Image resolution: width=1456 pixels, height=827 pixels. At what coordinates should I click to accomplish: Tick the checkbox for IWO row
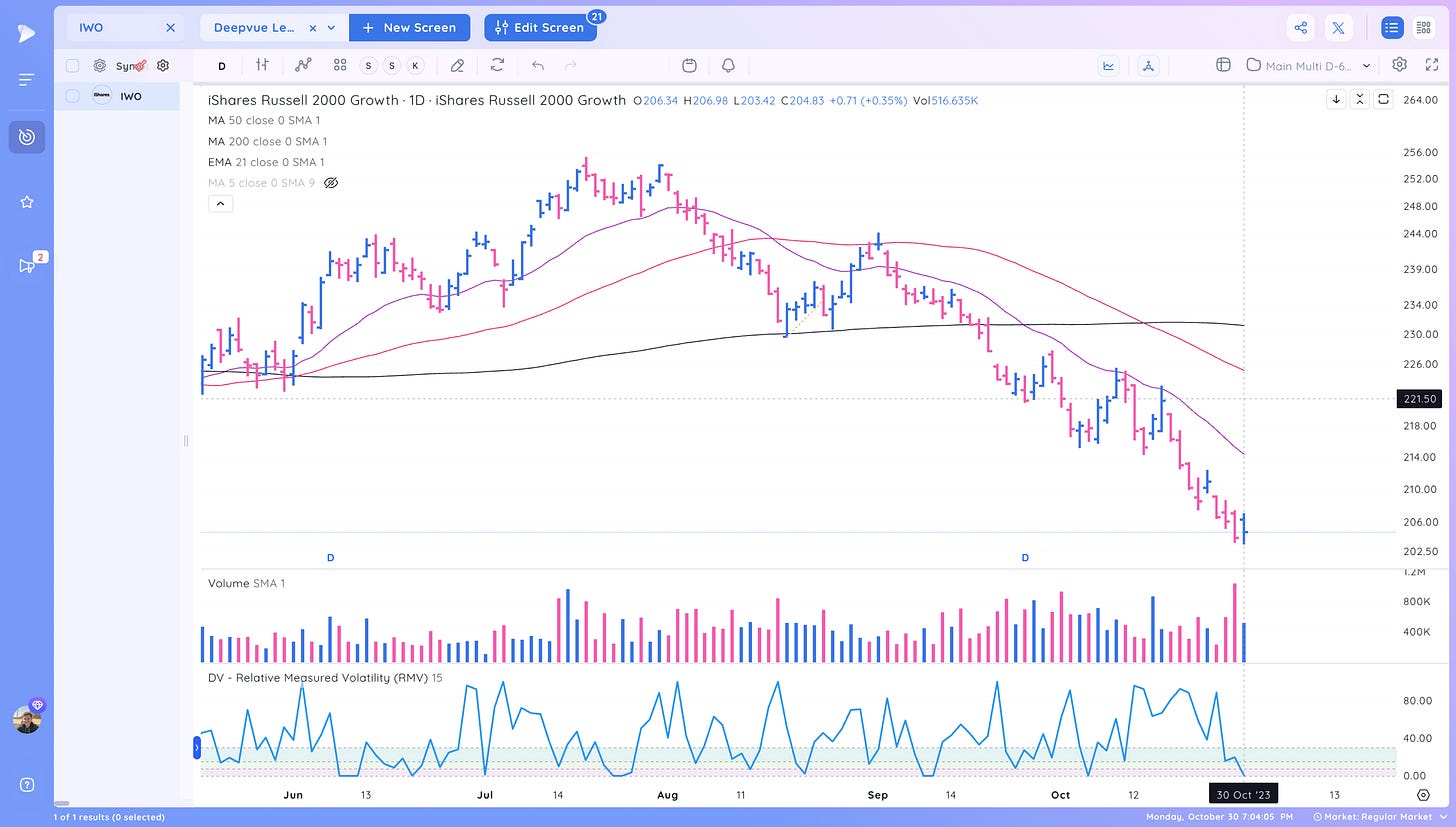[72, 97]
